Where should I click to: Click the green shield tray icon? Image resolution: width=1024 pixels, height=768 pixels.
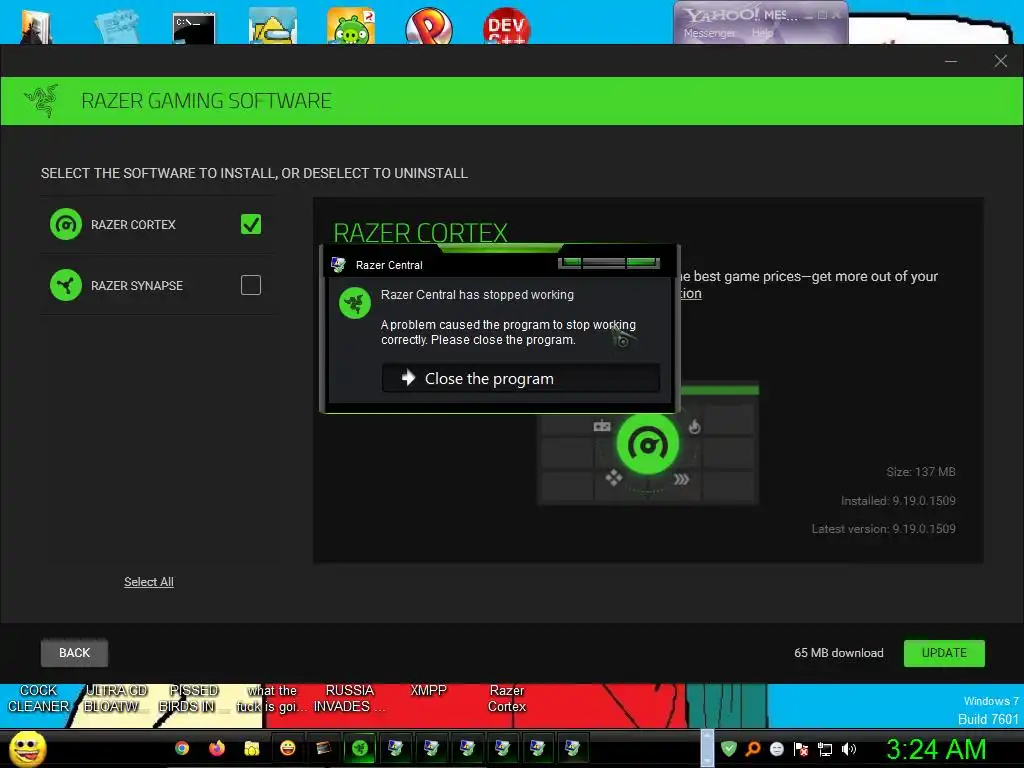pyautogui.click(x=729, y=749)
